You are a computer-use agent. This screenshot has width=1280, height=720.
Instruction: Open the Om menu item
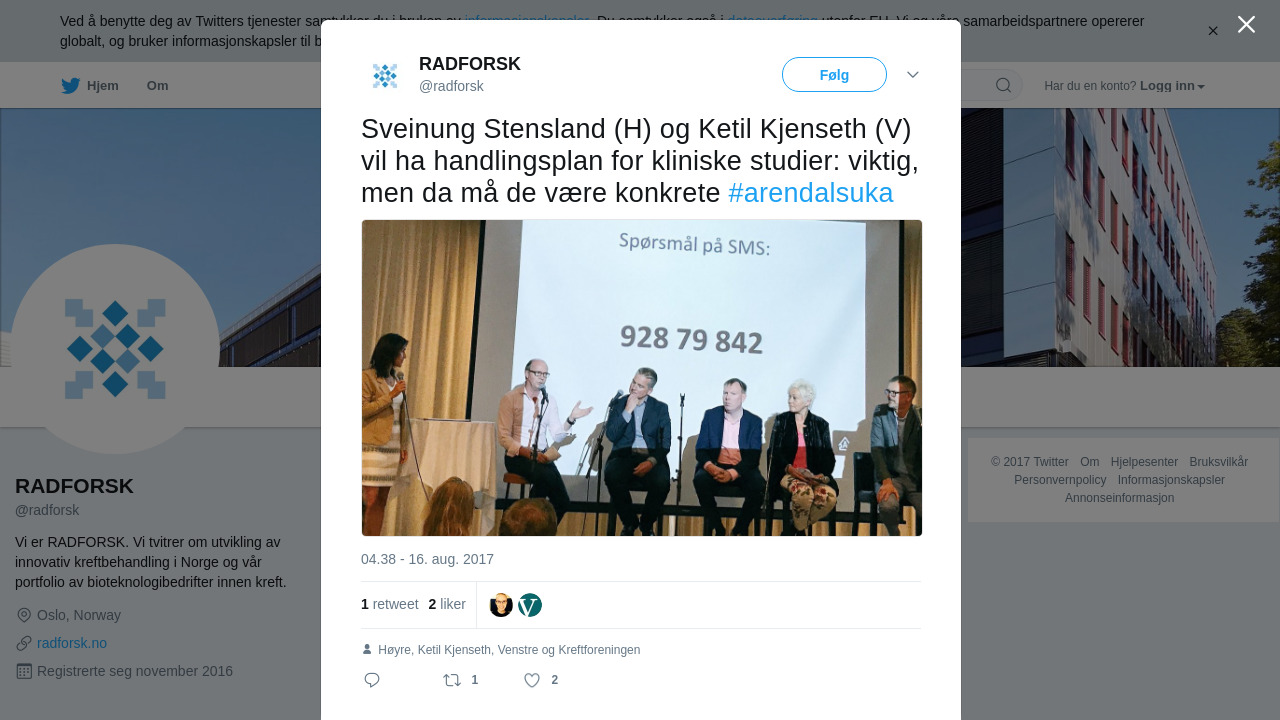[157, 86]
